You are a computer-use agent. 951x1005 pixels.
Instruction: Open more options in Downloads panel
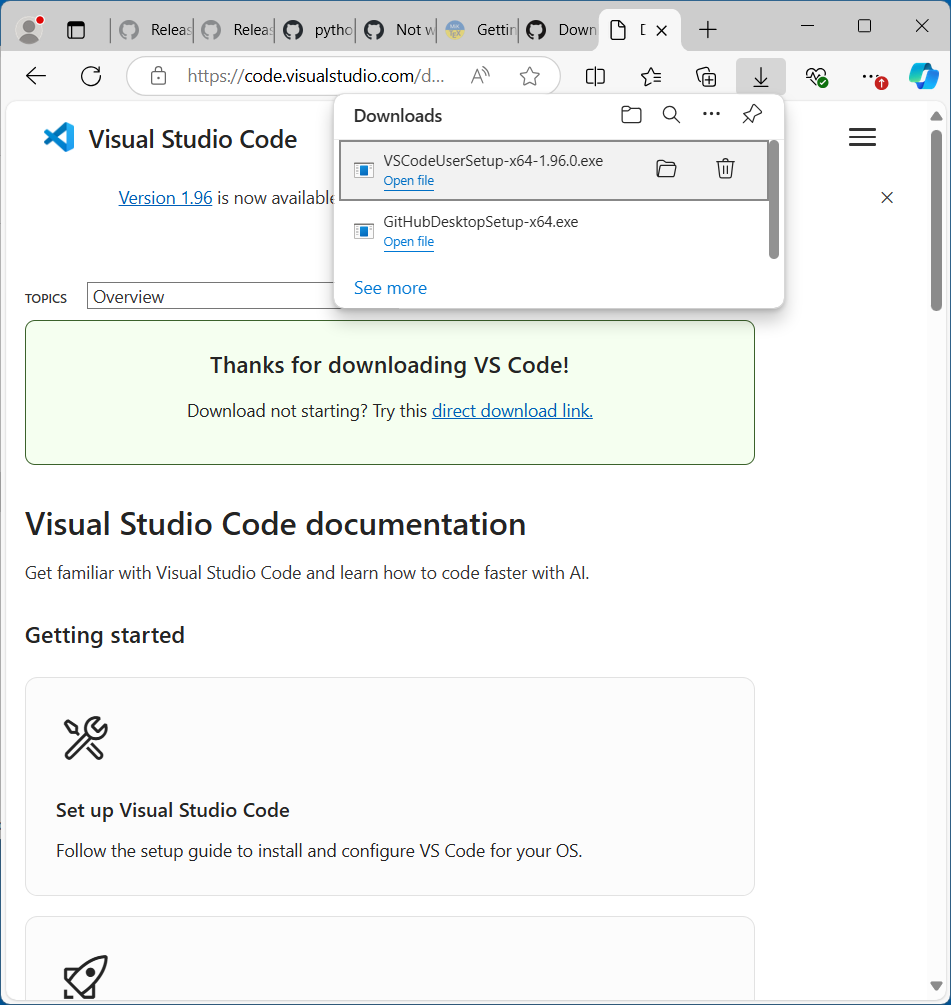[x=711, y=115]
